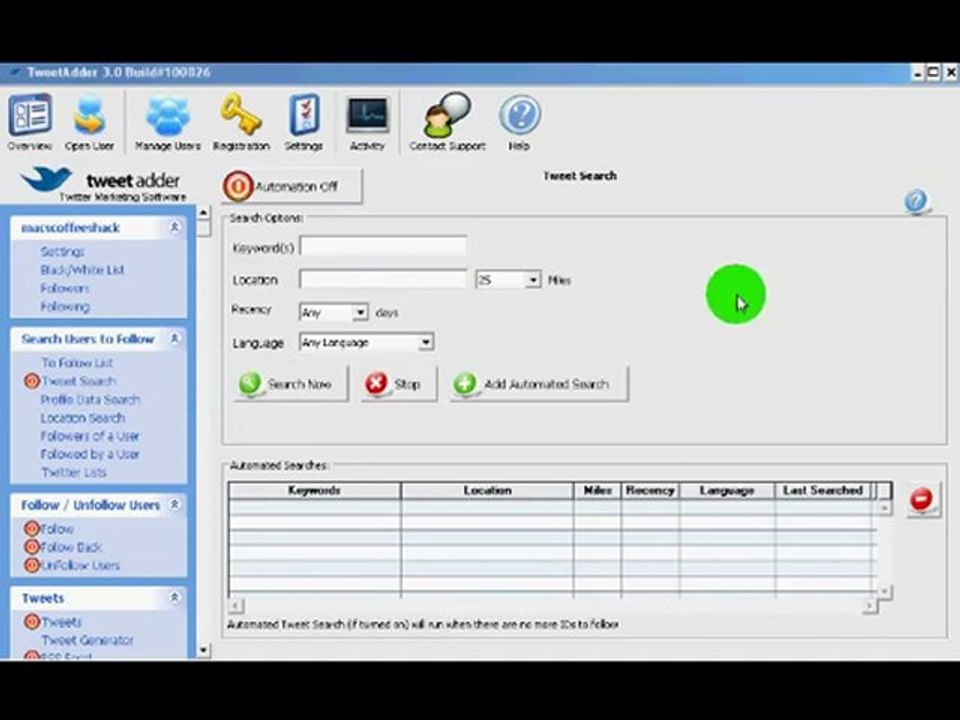Show the Activity monitor icon
This screenshot has height=720, width=960.
click(x=367, y=122)
